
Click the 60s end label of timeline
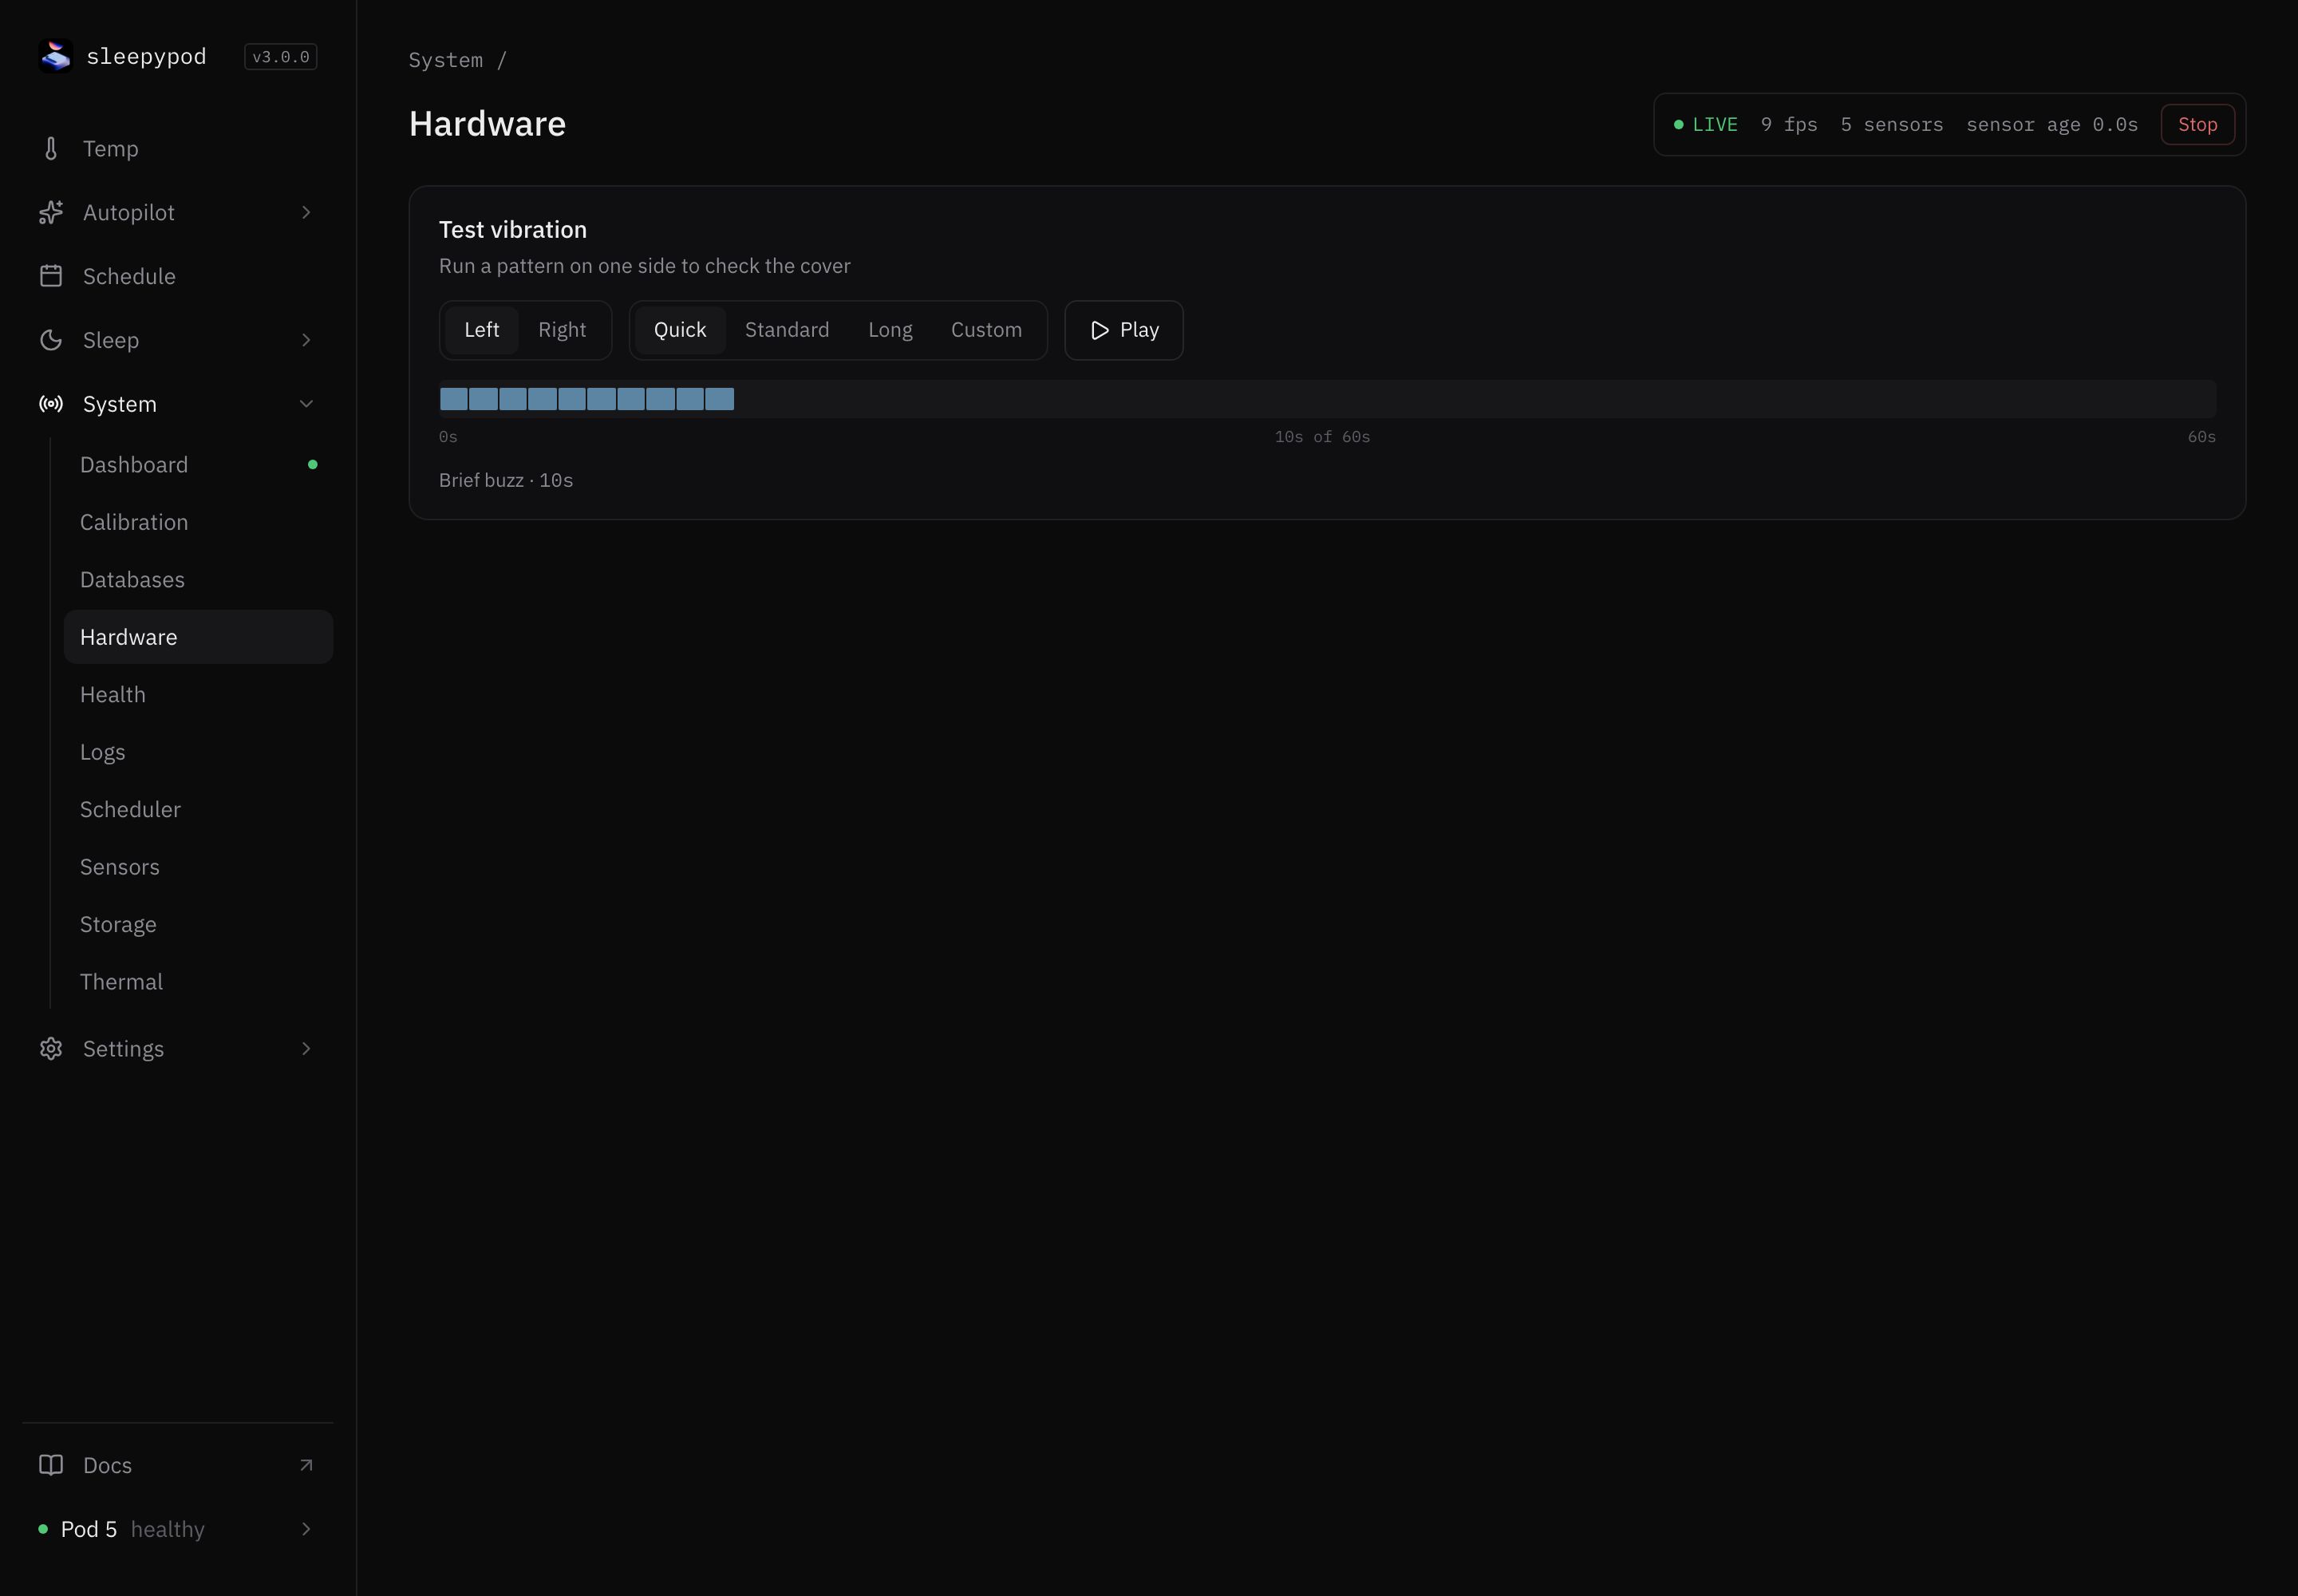[x=2201, y=437]
